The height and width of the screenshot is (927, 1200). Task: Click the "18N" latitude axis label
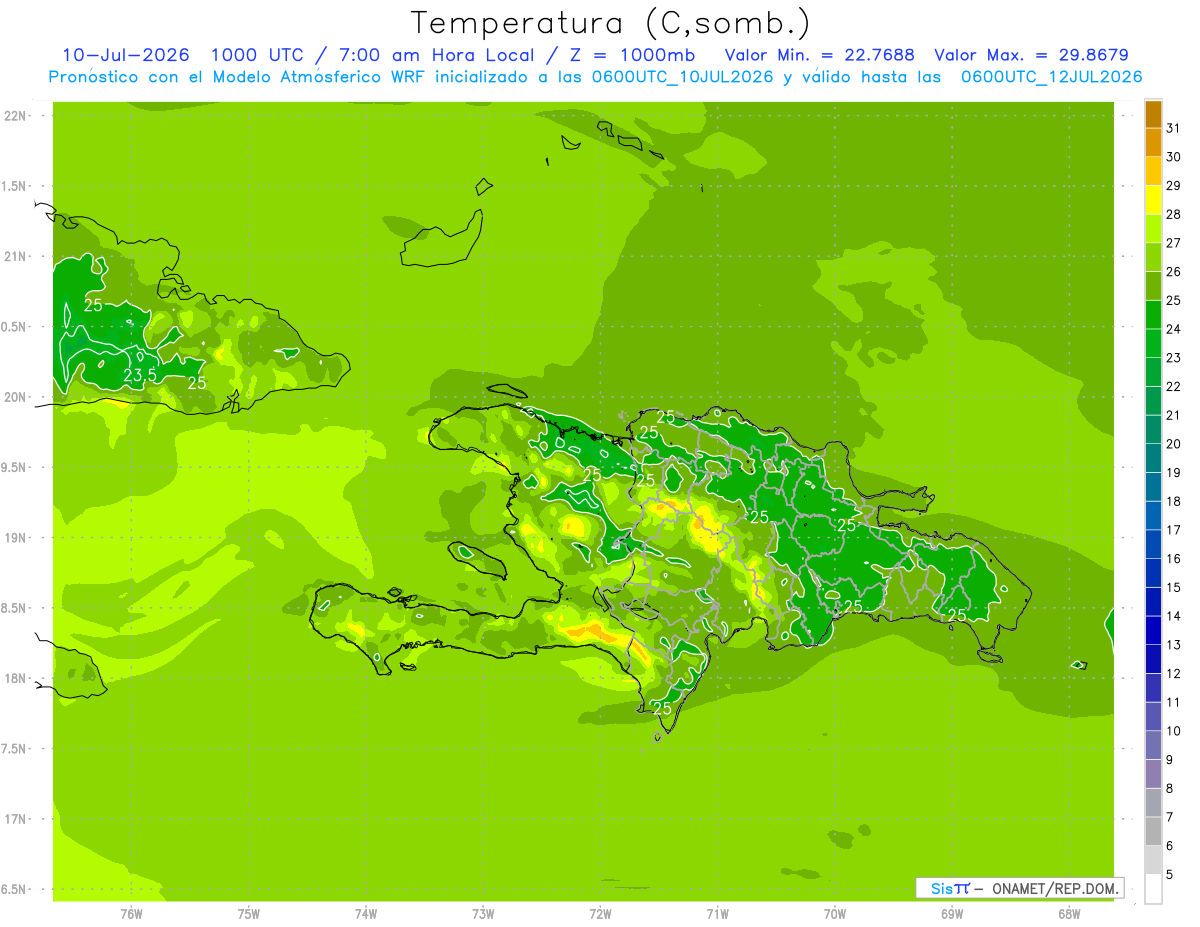pos(15,678)
